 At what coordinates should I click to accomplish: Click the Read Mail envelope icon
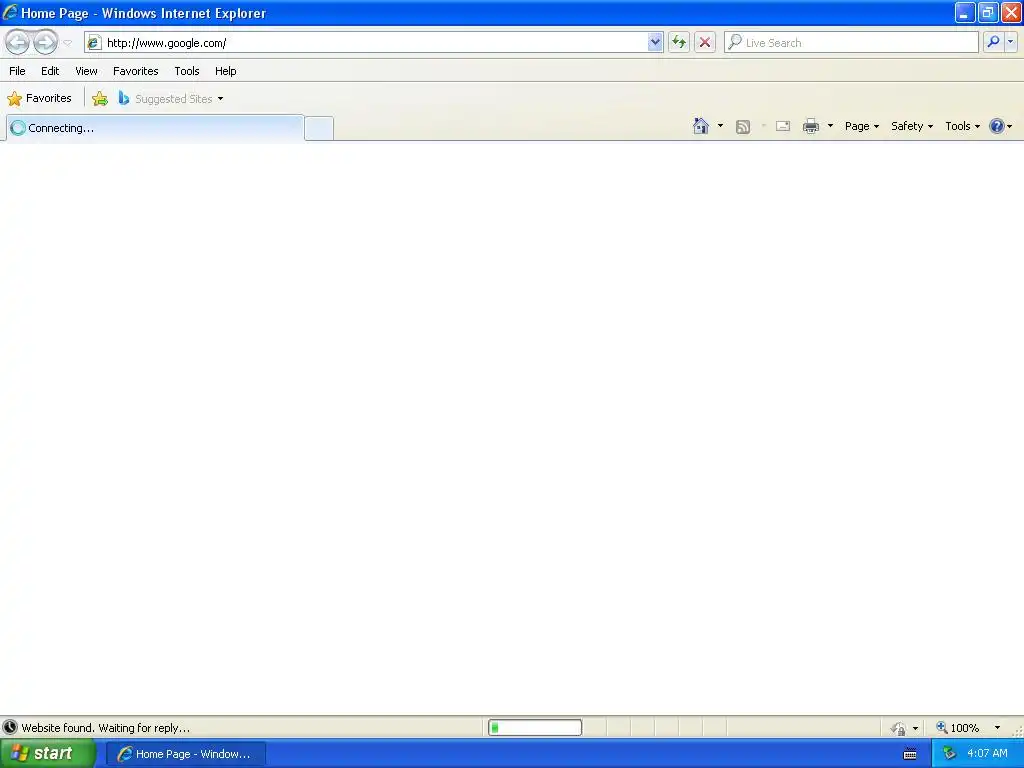783,126
